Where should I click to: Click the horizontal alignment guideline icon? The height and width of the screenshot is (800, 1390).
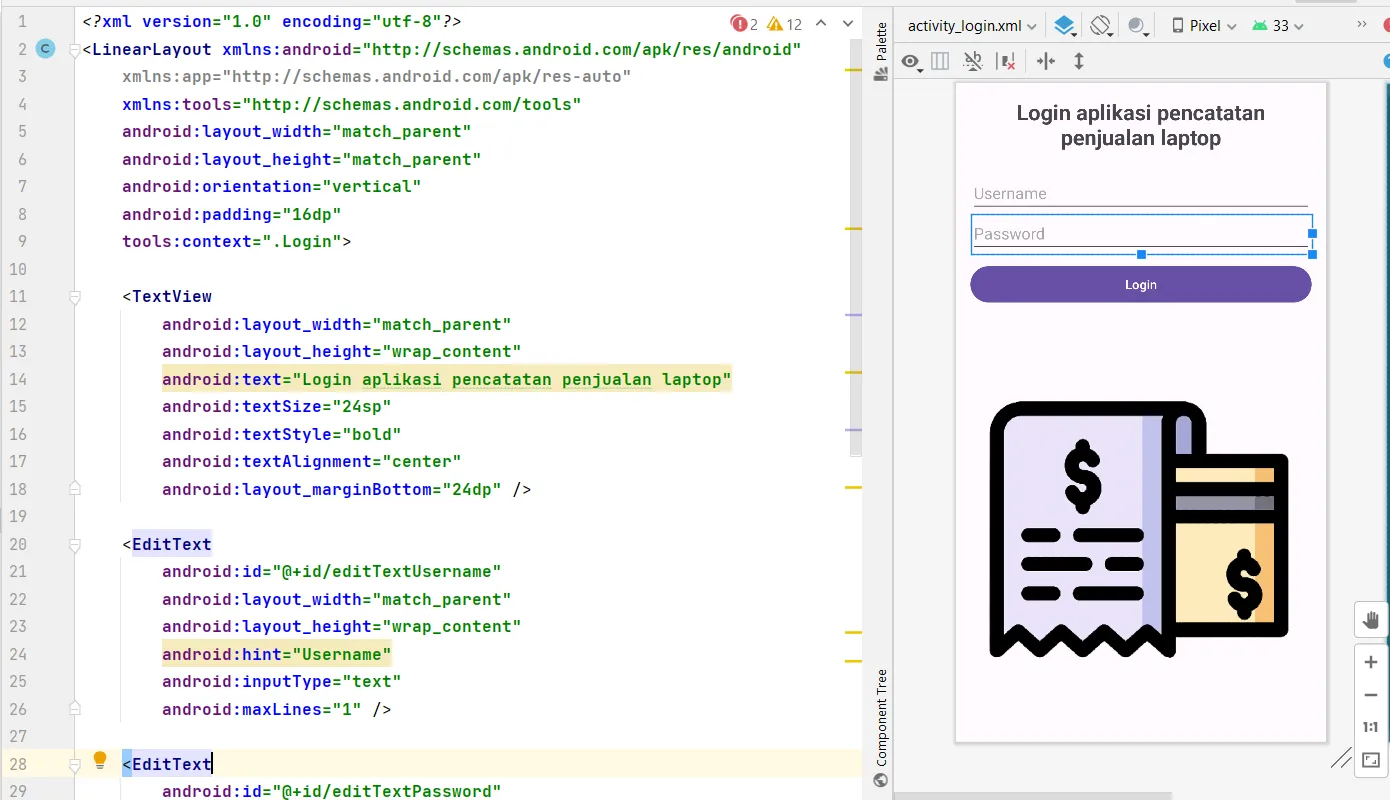1046,61
